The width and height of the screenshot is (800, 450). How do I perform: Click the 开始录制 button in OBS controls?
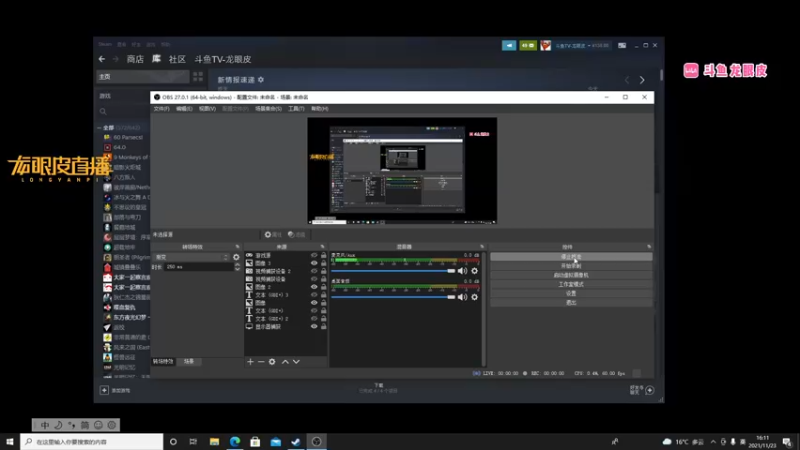pyautogui.click(x=571, y=266)
